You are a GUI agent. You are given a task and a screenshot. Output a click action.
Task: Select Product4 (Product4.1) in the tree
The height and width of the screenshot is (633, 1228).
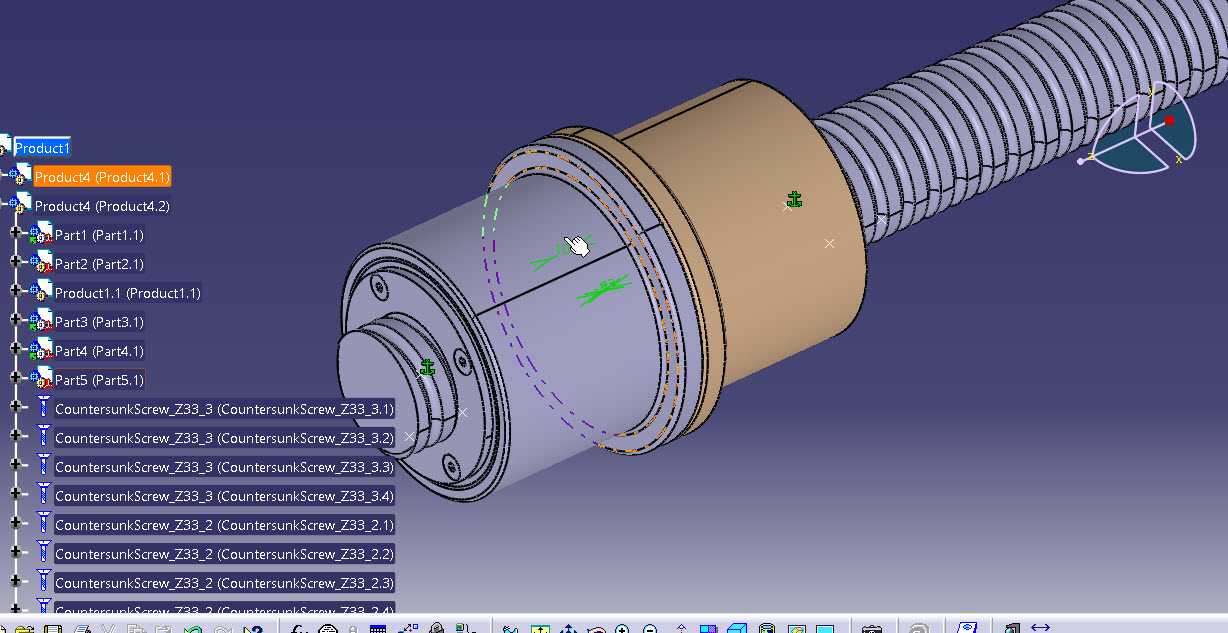click(102, 177)
